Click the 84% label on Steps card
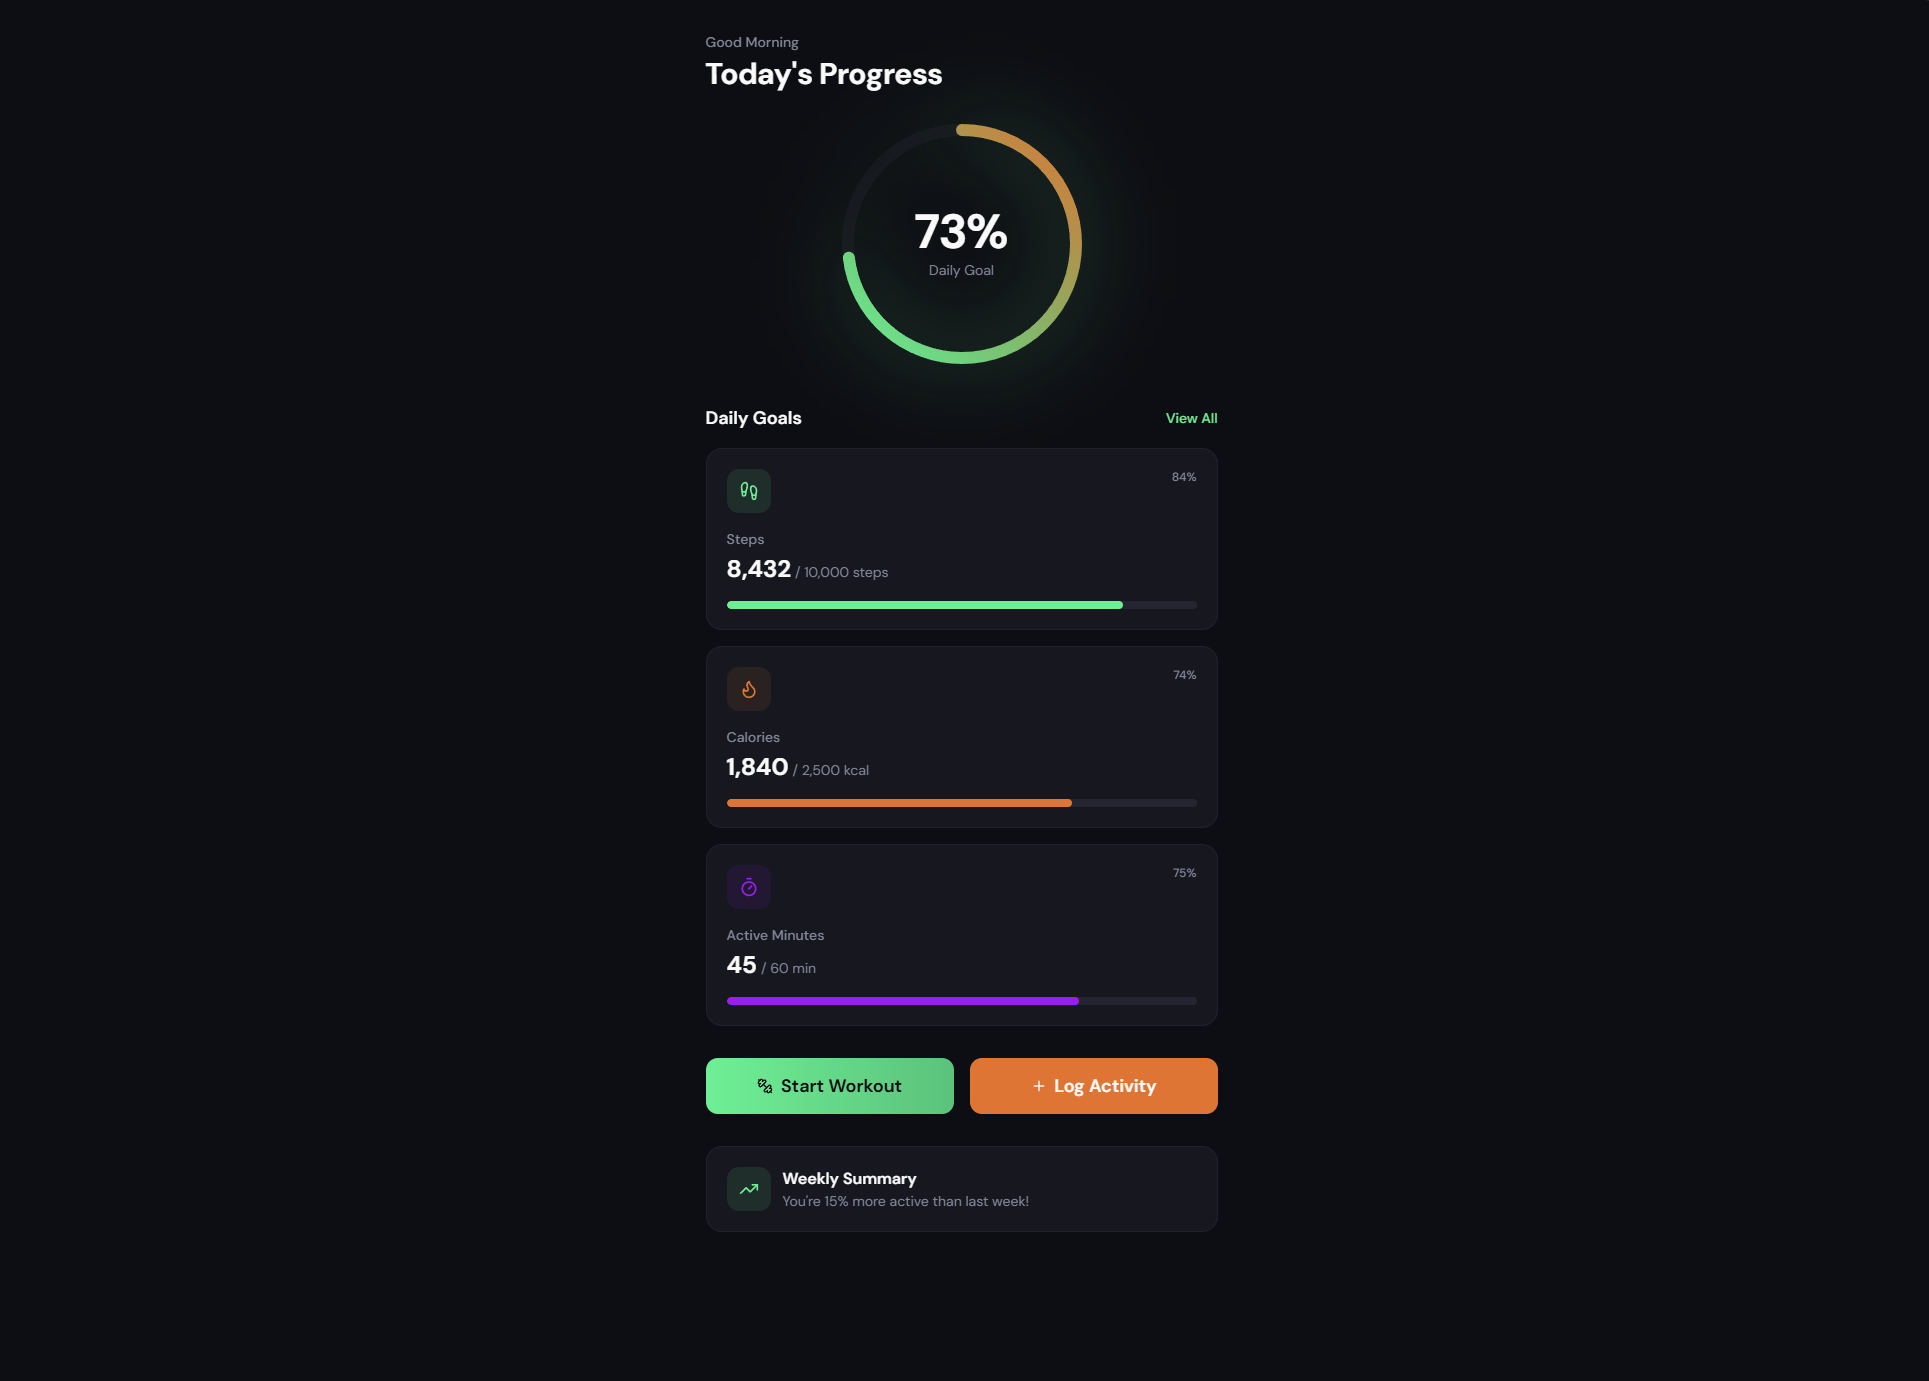The height and width of the screenshot is (1381, 1929). pyautogui.click(x=1184, y=477)
